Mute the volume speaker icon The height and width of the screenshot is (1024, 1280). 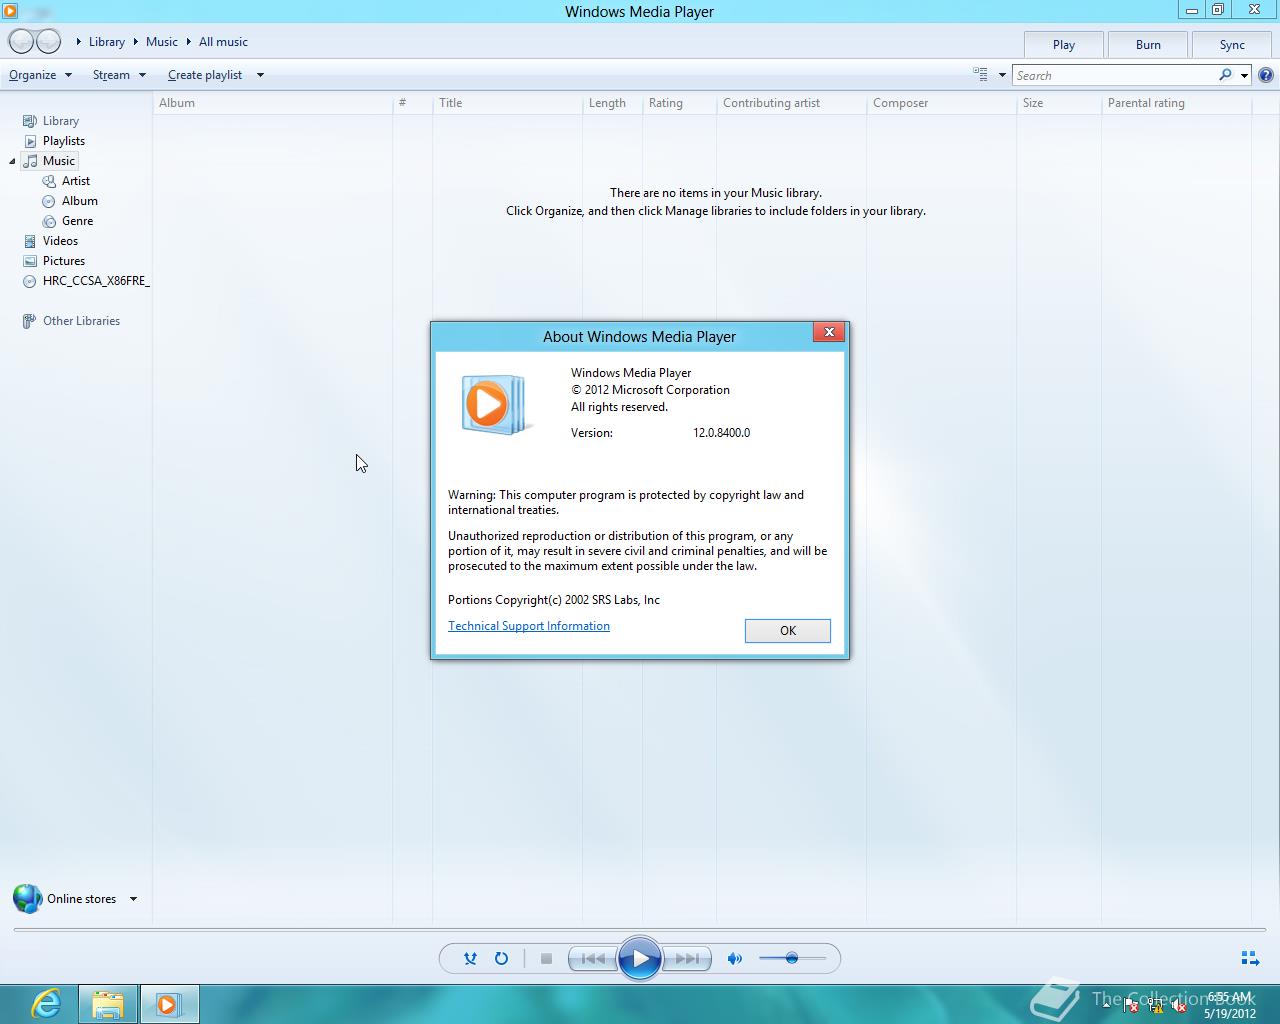click(735, 958)
